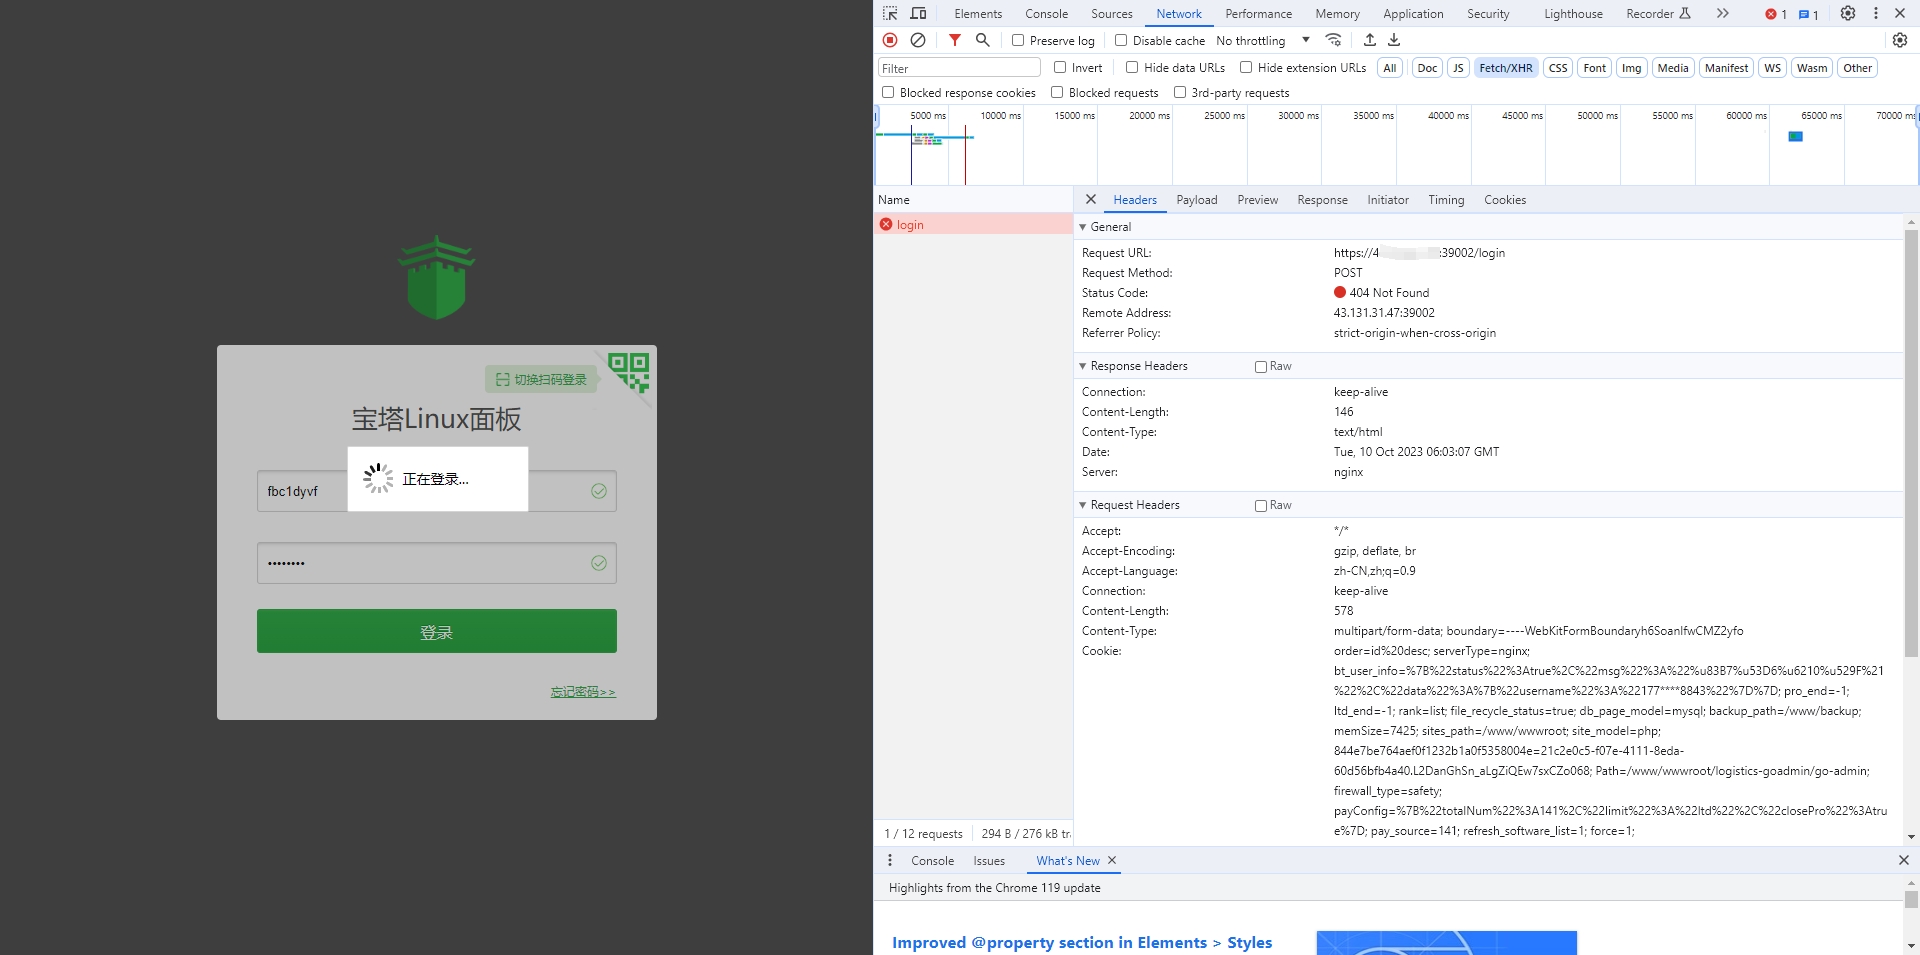1920x955 pixels.
Task: Click the green 登录 login button
Action: (437, 631)
